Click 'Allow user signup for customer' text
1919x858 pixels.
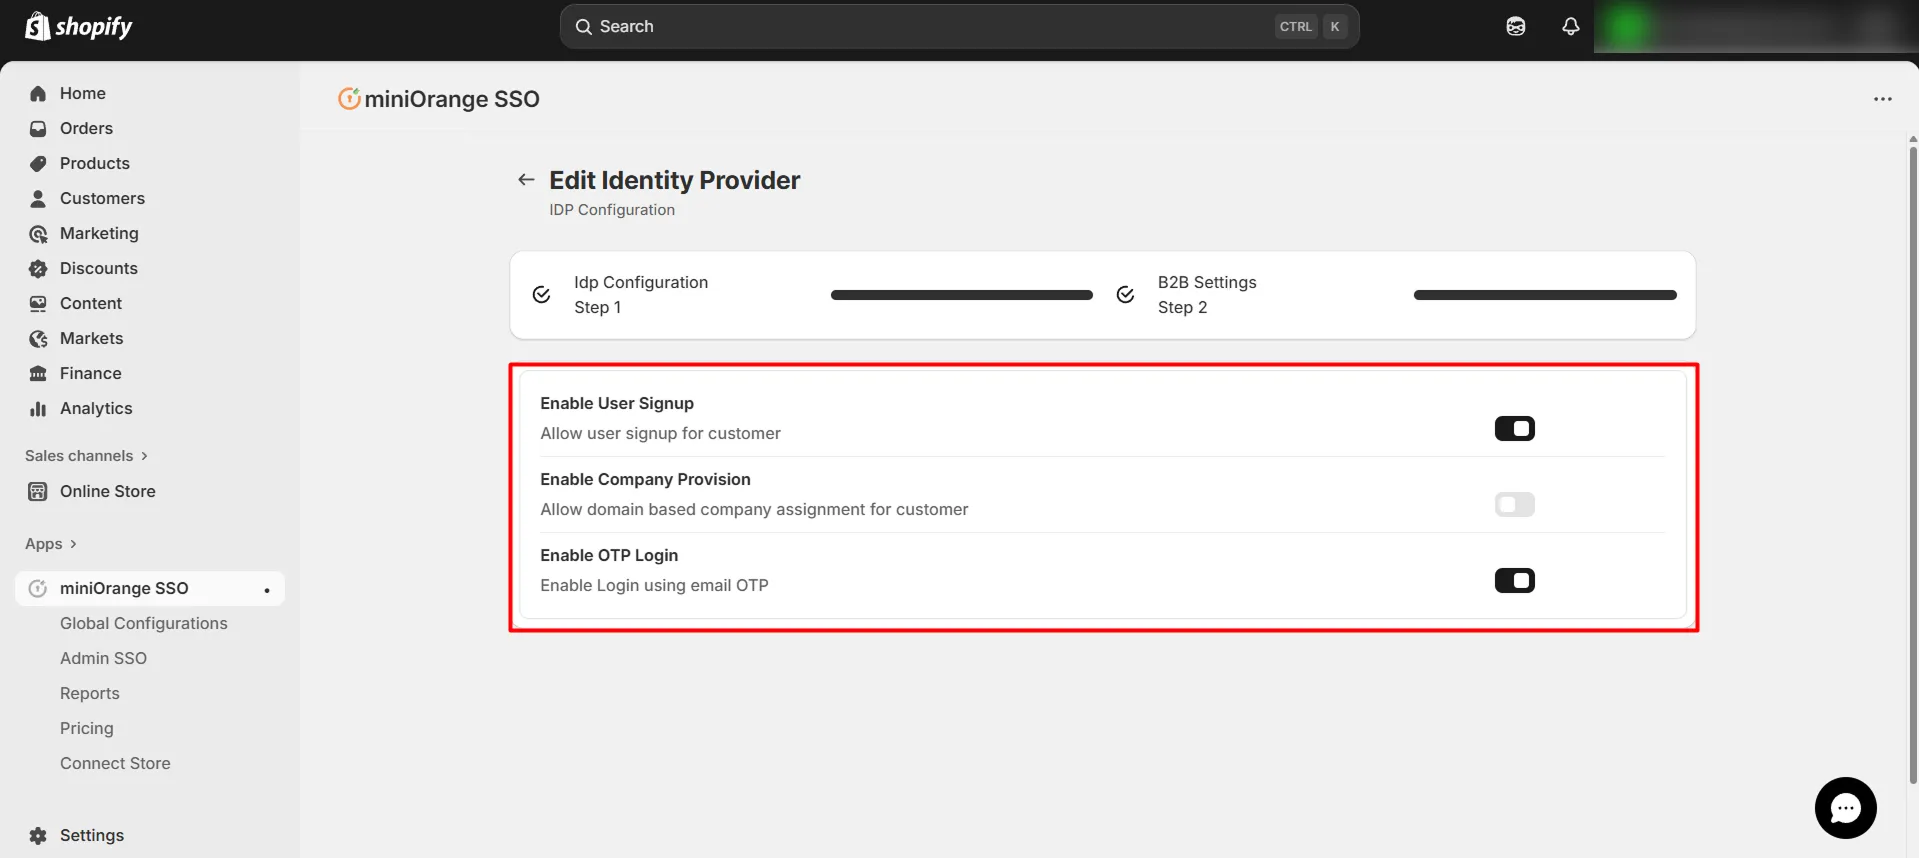(x=660, y=433)
